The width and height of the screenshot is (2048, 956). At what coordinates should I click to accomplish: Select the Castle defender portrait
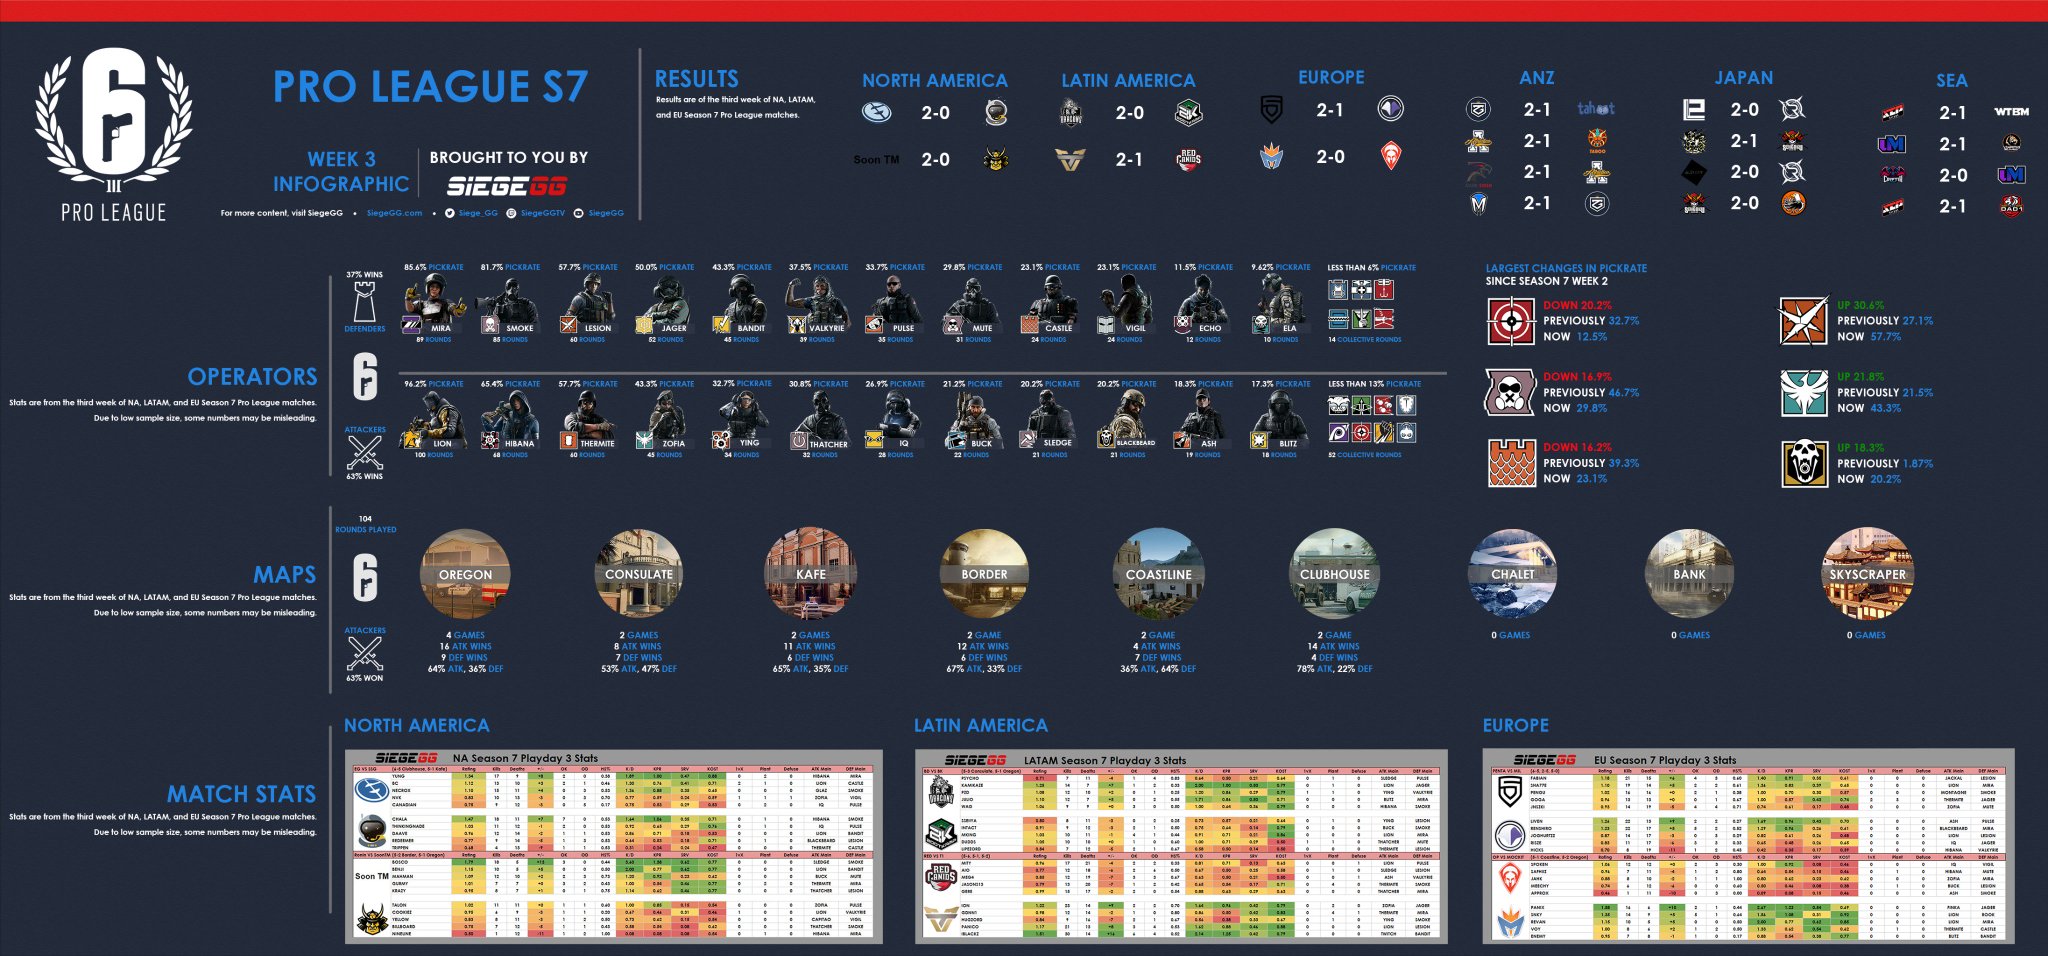click(1049, 304)
